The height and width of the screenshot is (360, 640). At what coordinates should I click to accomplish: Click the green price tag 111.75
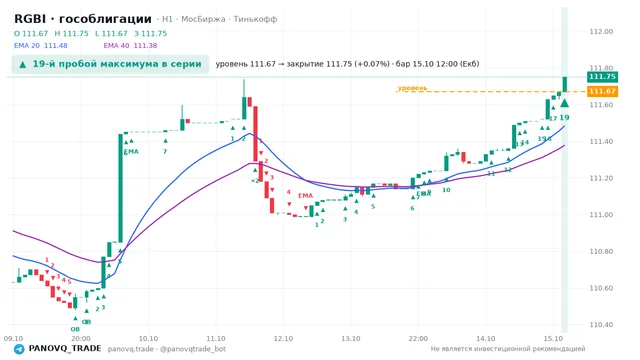[x=602, y=77]
